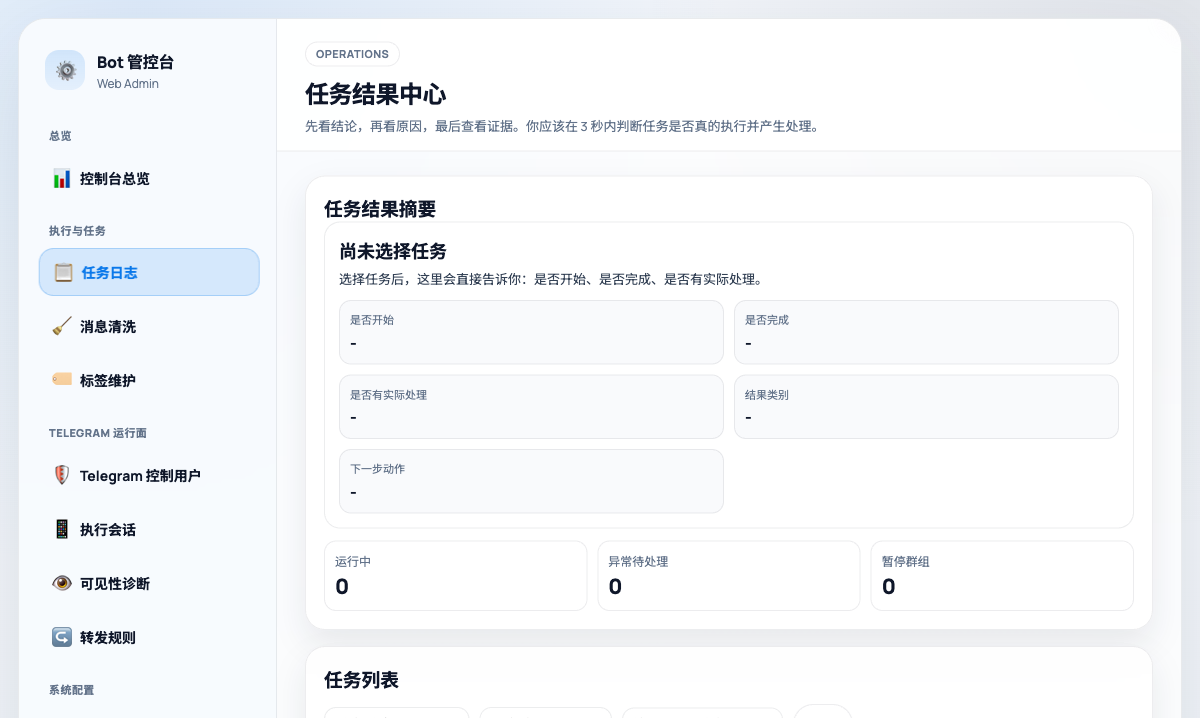Open 控制台总览 via its bar chart icon
This screenshot has height=718, width=1200.
pyautogui.click(x=62, y=179)
